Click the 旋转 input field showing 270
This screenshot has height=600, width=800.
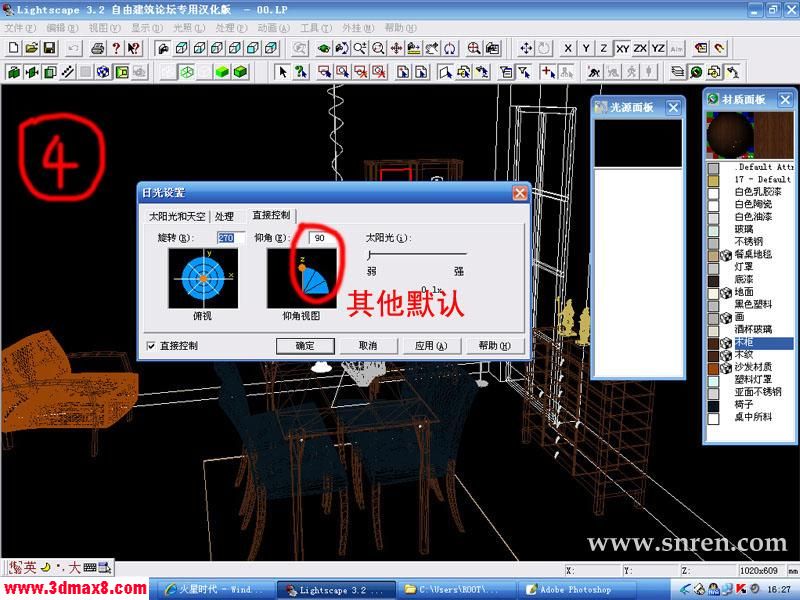(230, 238)
